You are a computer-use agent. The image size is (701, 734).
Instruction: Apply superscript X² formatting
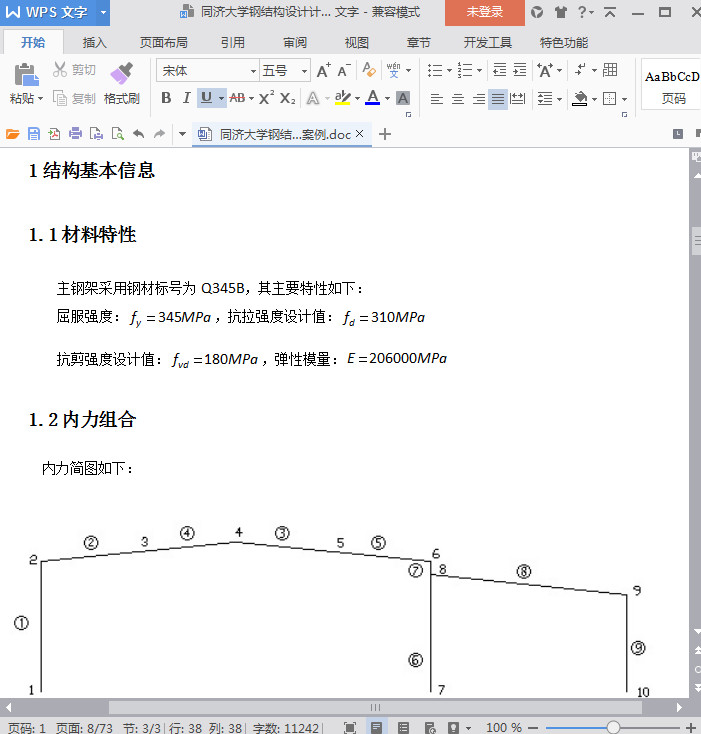tap(266, 98)
